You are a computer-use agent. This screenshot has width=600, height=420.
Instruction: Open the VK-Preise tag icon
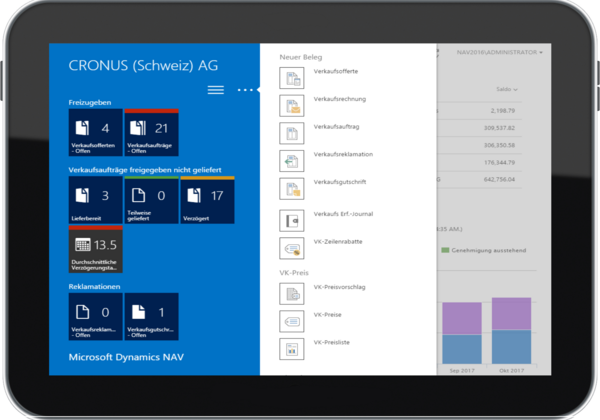(292, 321)
